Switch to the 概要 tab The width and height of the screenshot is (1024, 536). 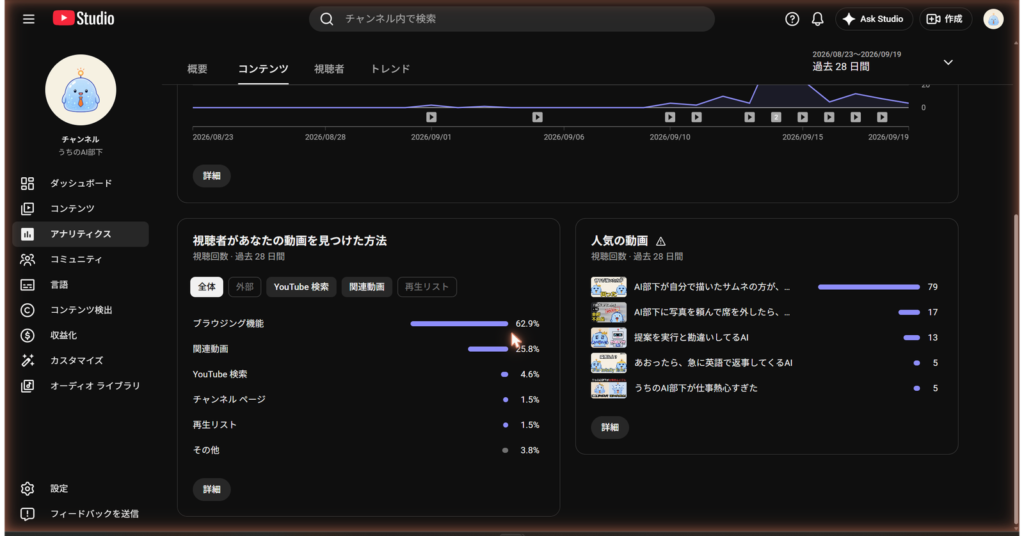(x=197, y=69)
